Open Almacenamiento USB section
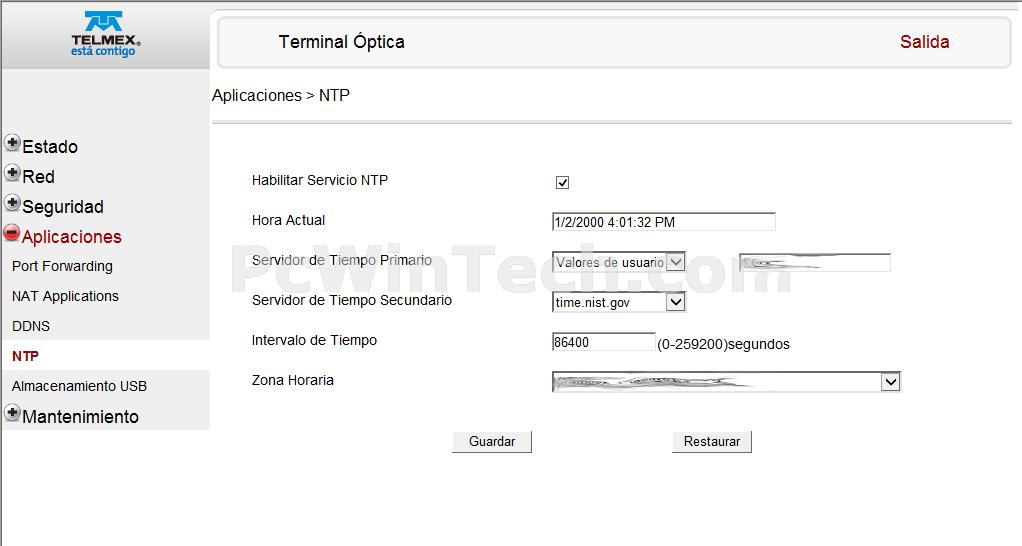The image size is (1022, 546). tap(79, 386)
